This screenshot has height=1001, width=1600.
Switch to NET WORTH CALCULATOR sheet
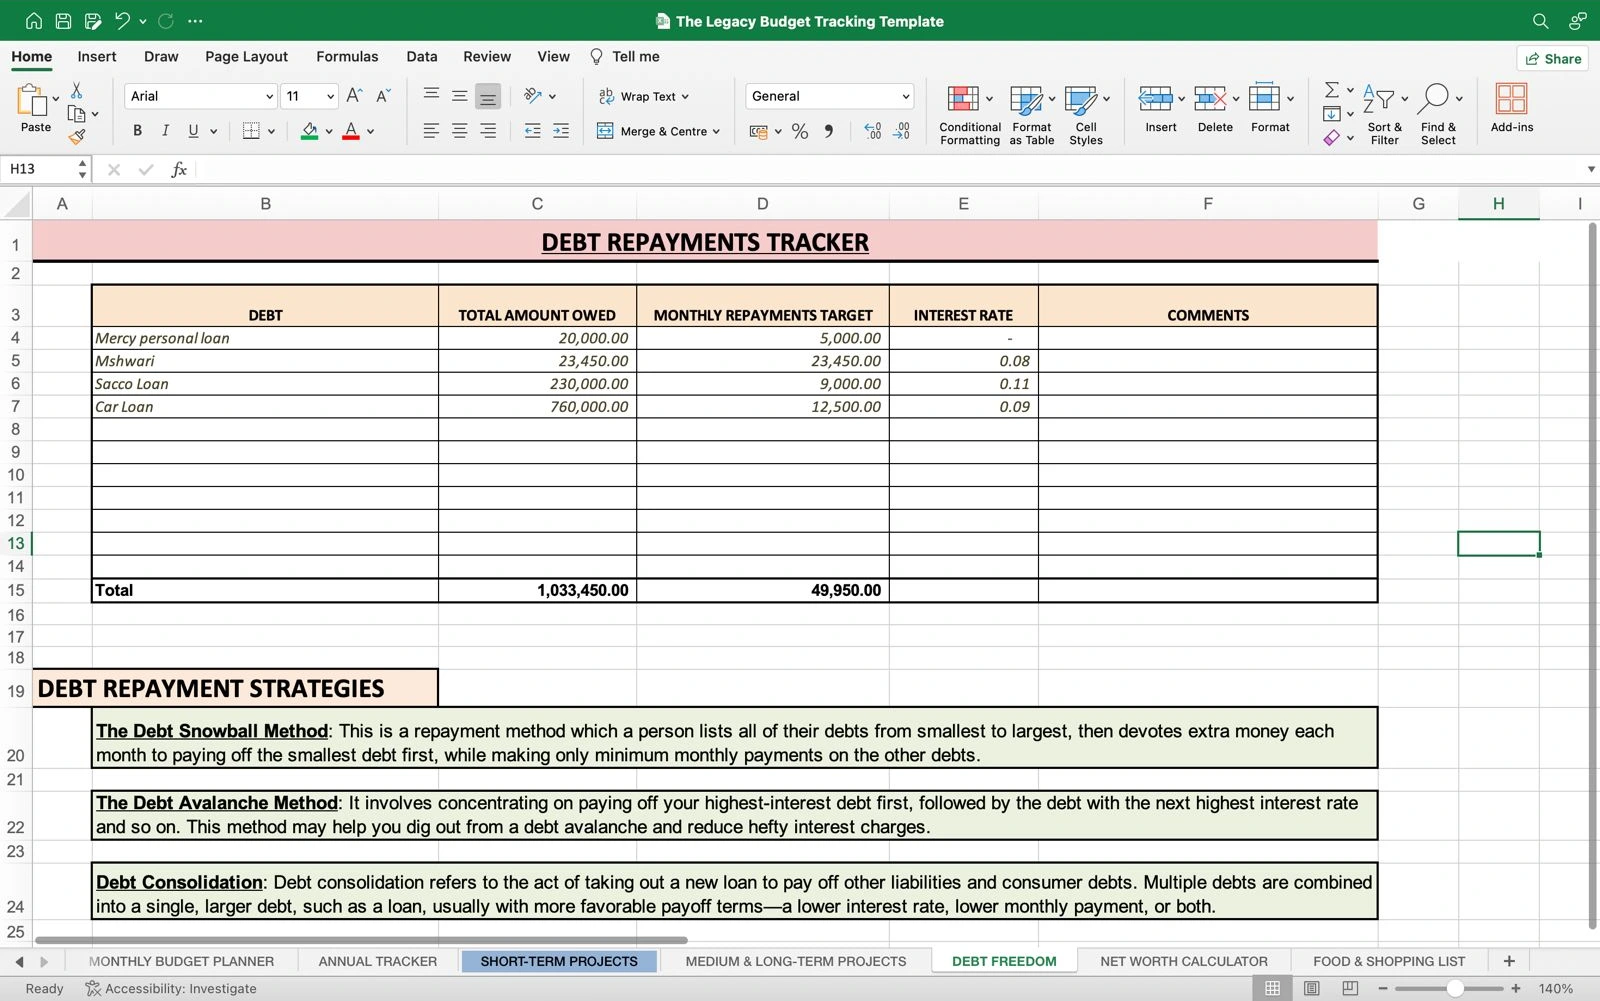tap(1184, 962)
